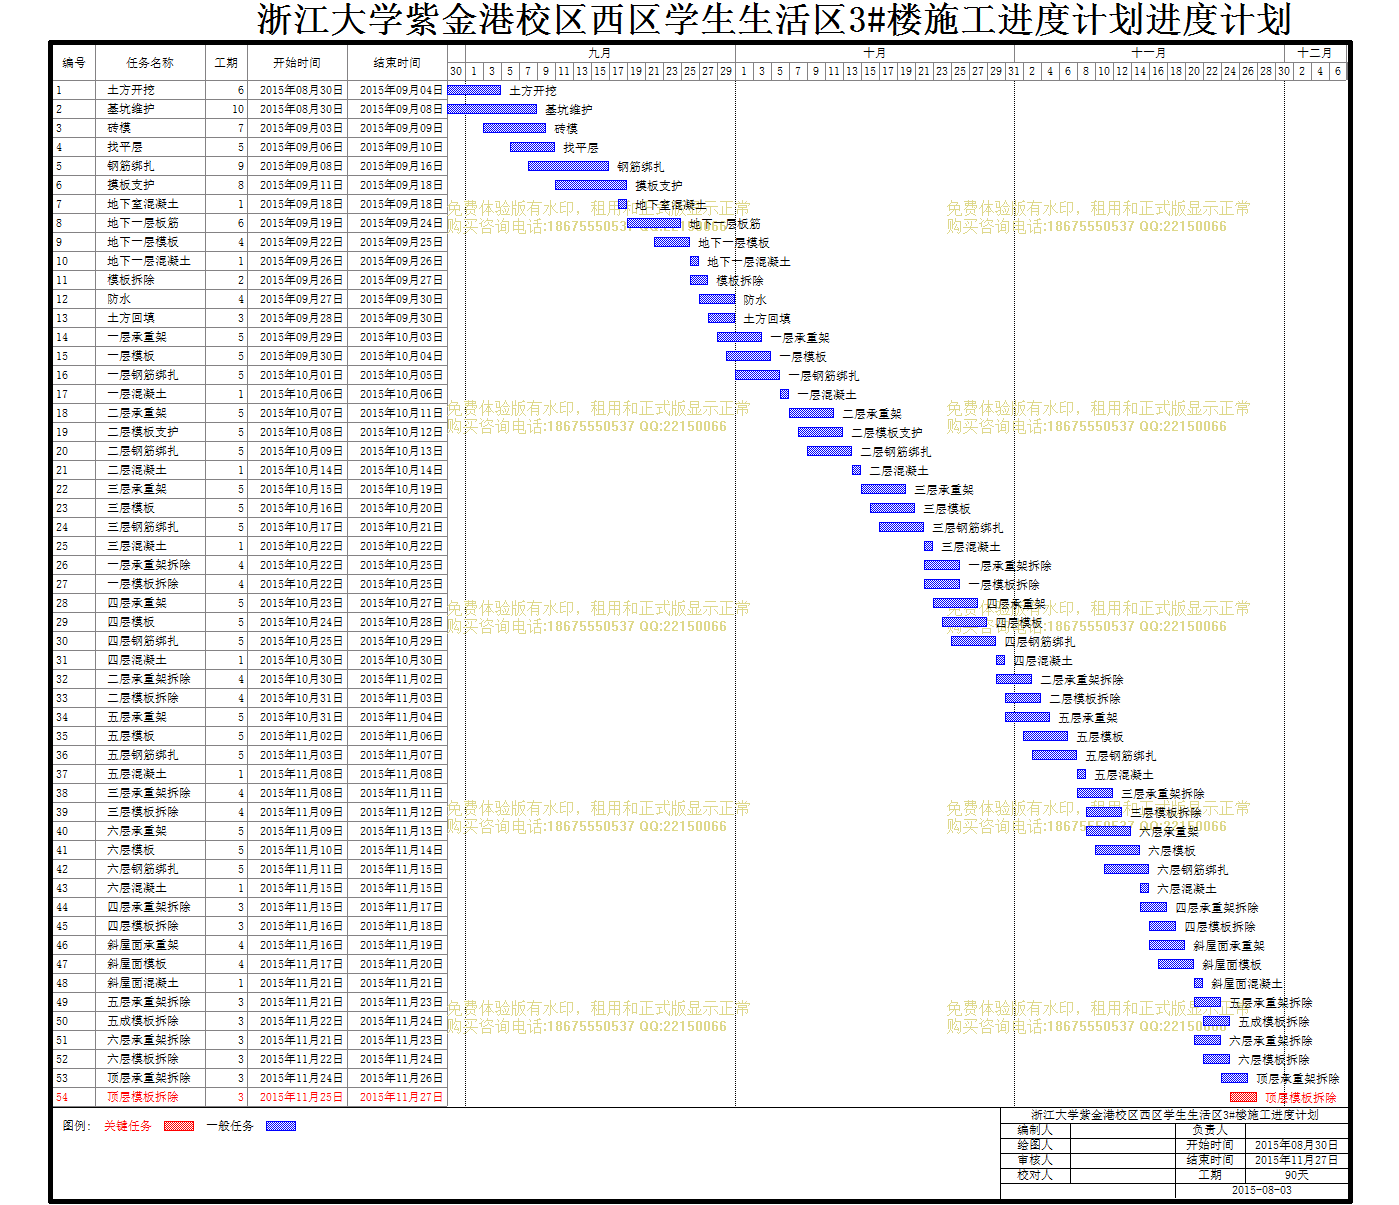The width and height of the screenshot is (1399, 1205).
Task: Select the 五成模板拆除 task name cell
Action: (150, 1021)
